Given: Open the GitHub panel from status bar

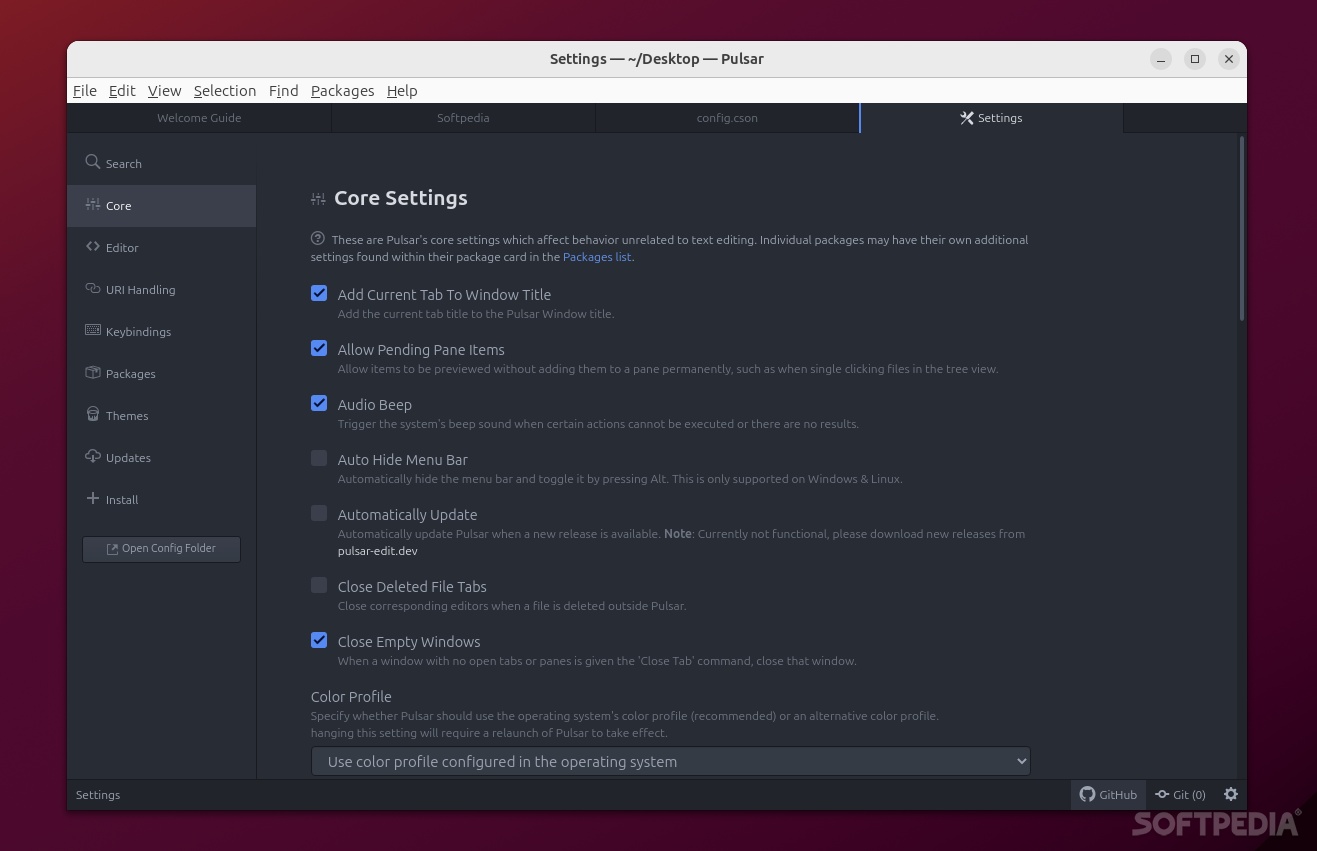Looking at the screenshot, I should [x=1107, y=794].
